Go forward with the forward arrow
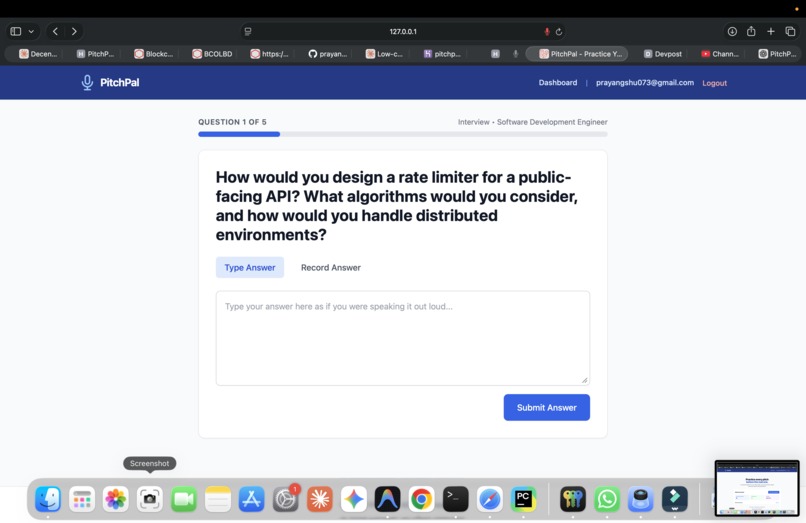The image size is (806, 523). click(74, 31)
